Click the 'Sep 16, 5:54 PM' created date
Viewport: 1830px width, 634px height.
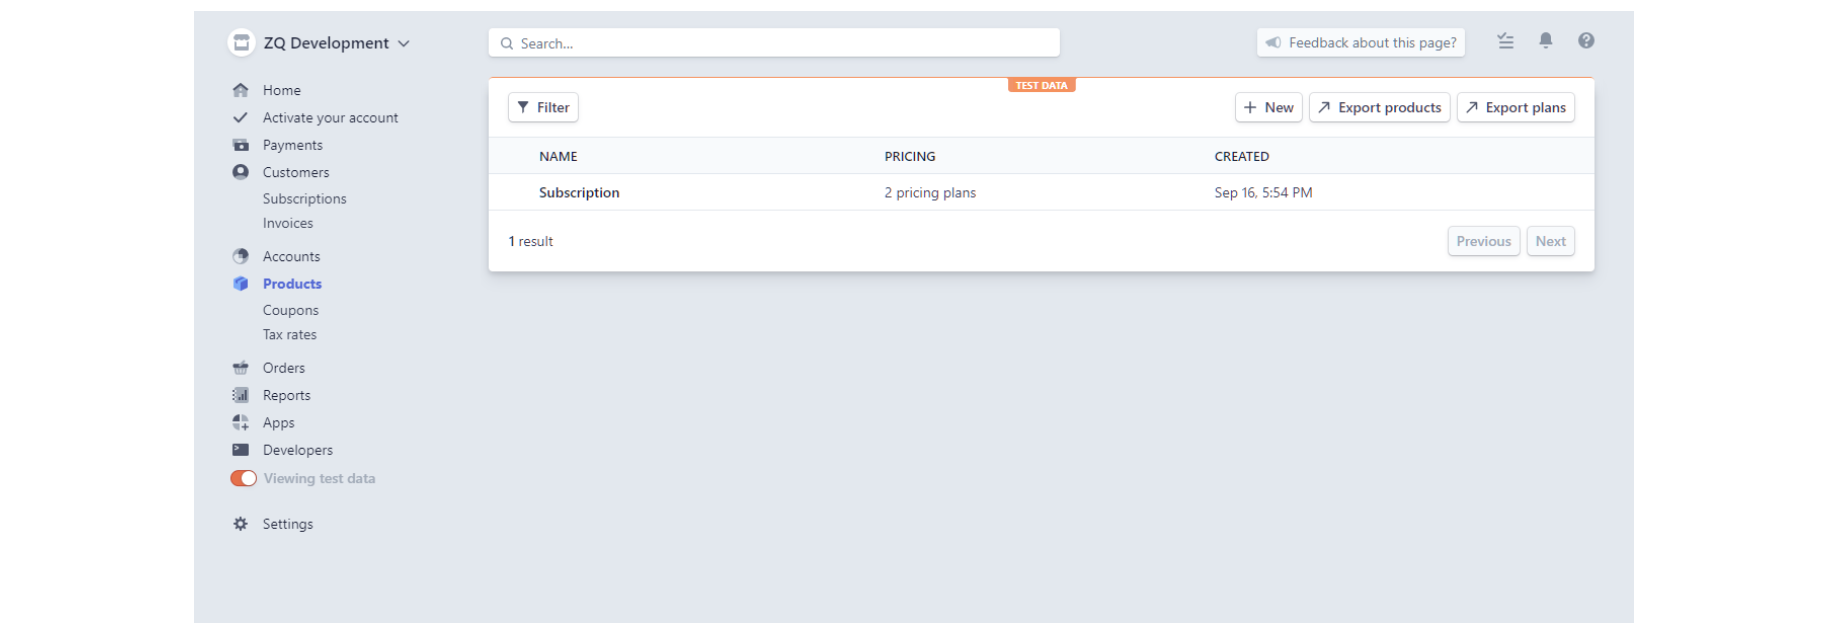point(1263,193)
